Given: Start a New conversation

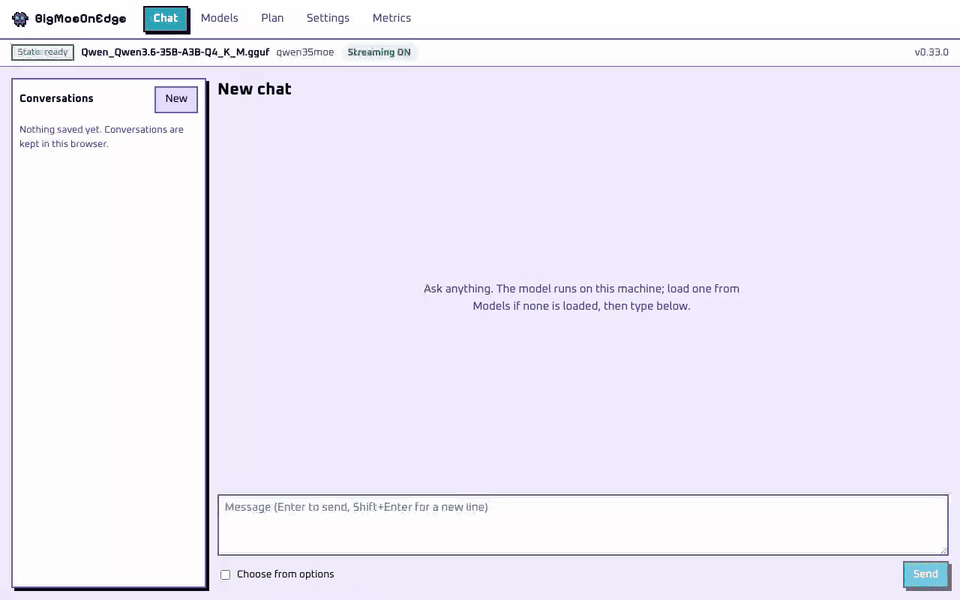Looking at the screenshot, I should [x=176, y=99].
